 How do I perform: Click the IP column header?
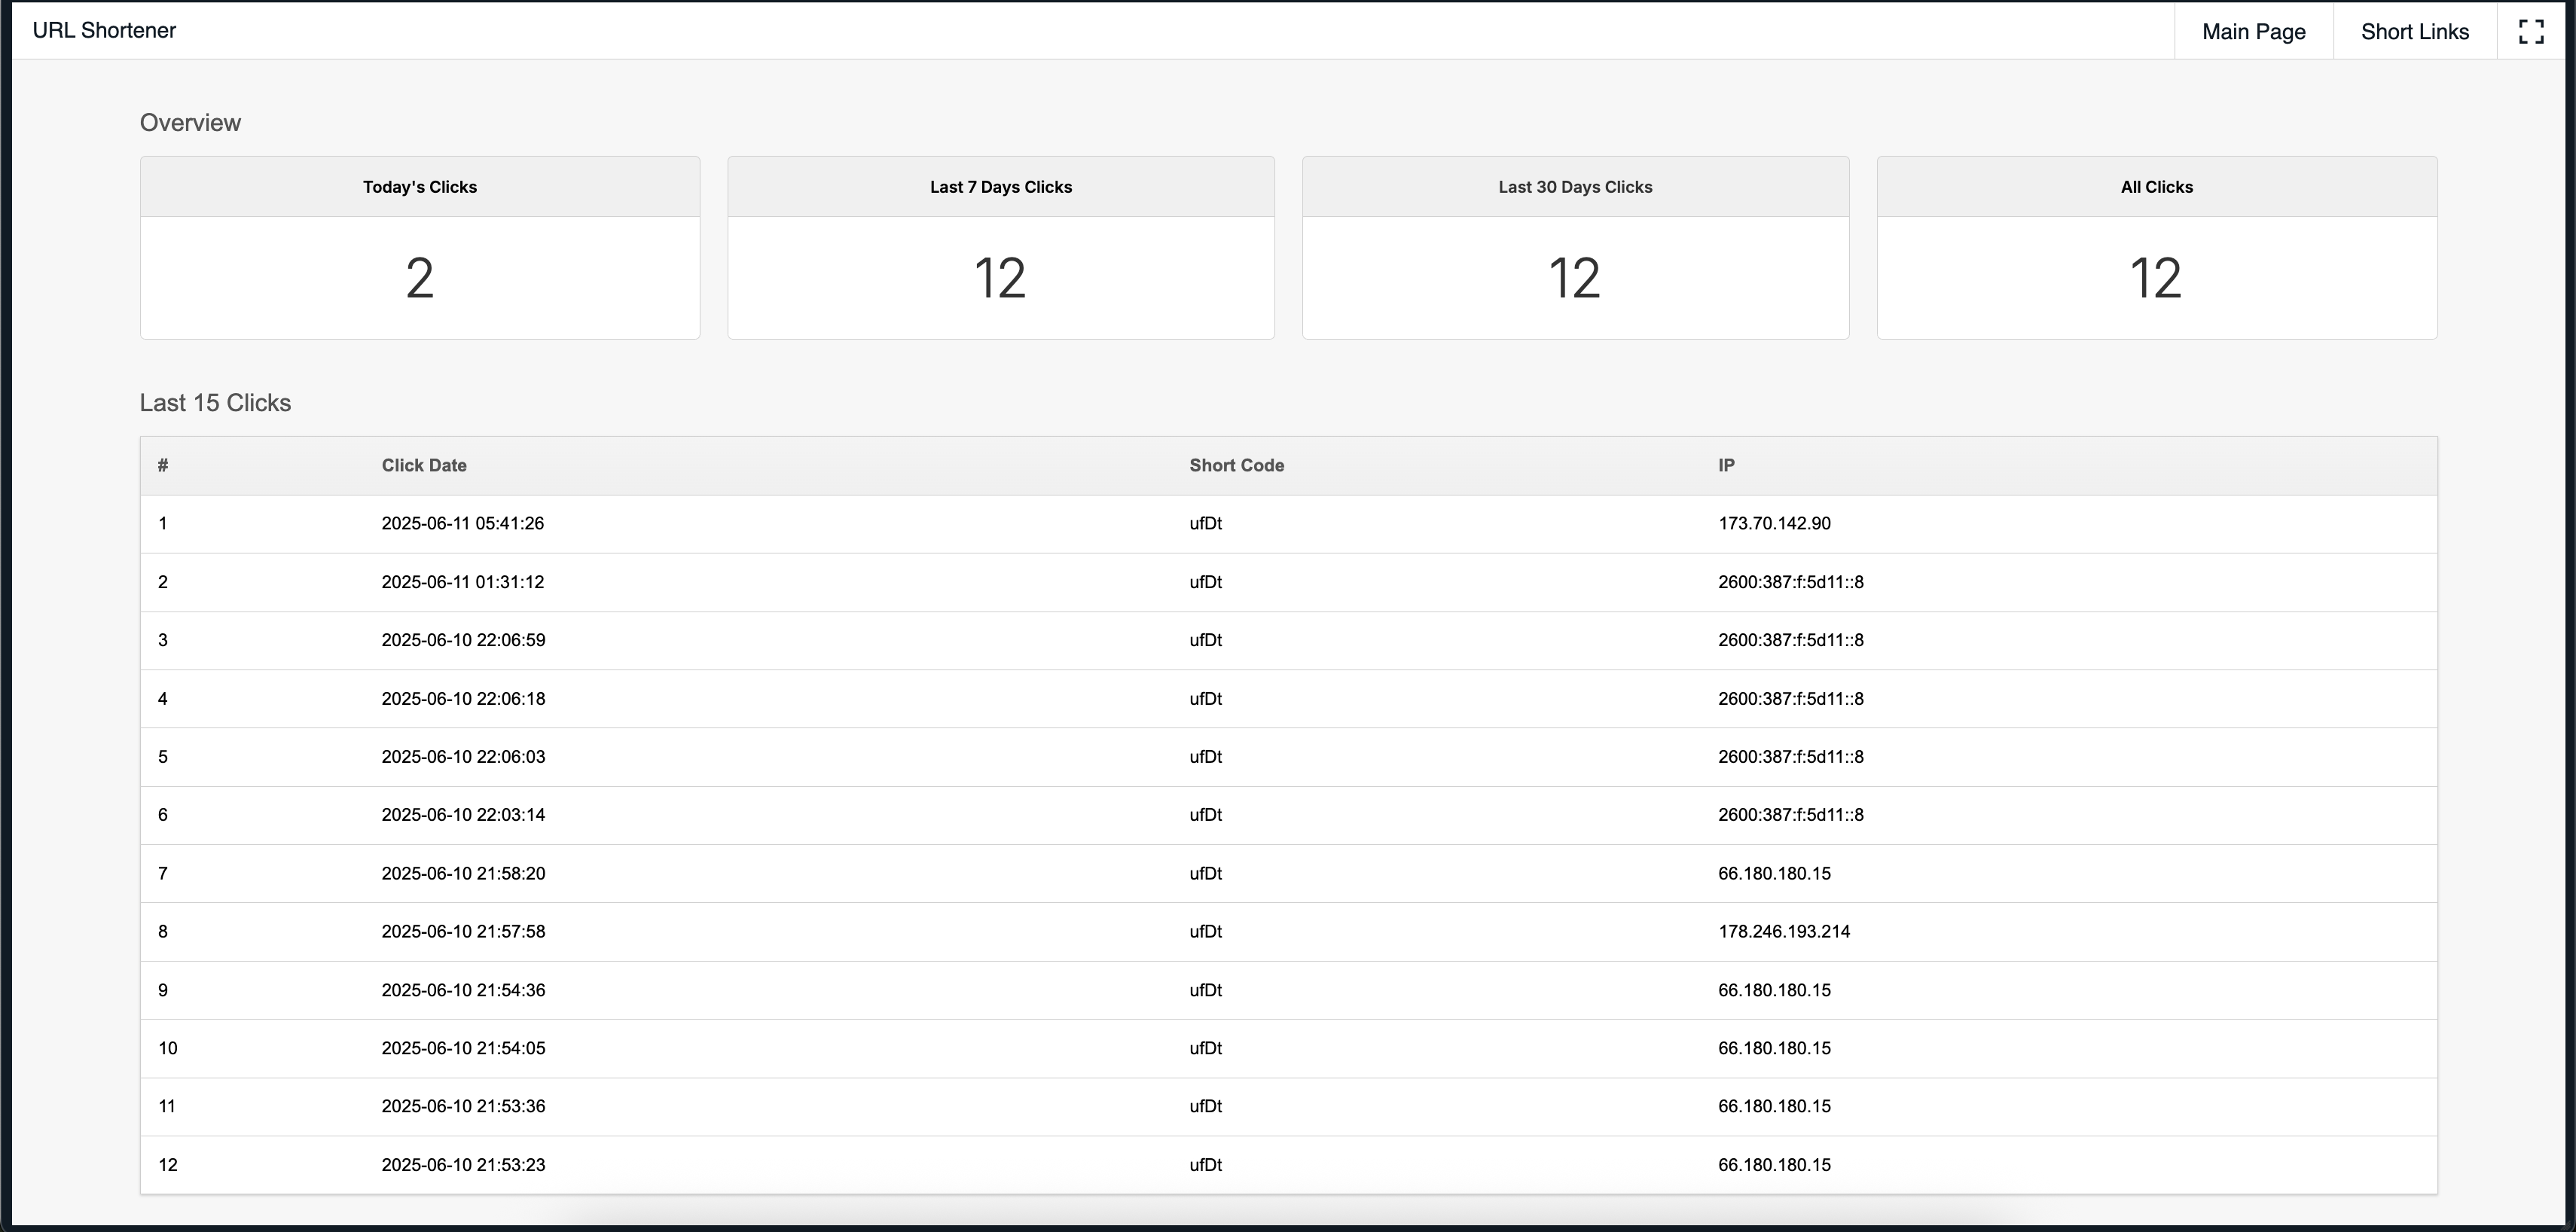1726,465
